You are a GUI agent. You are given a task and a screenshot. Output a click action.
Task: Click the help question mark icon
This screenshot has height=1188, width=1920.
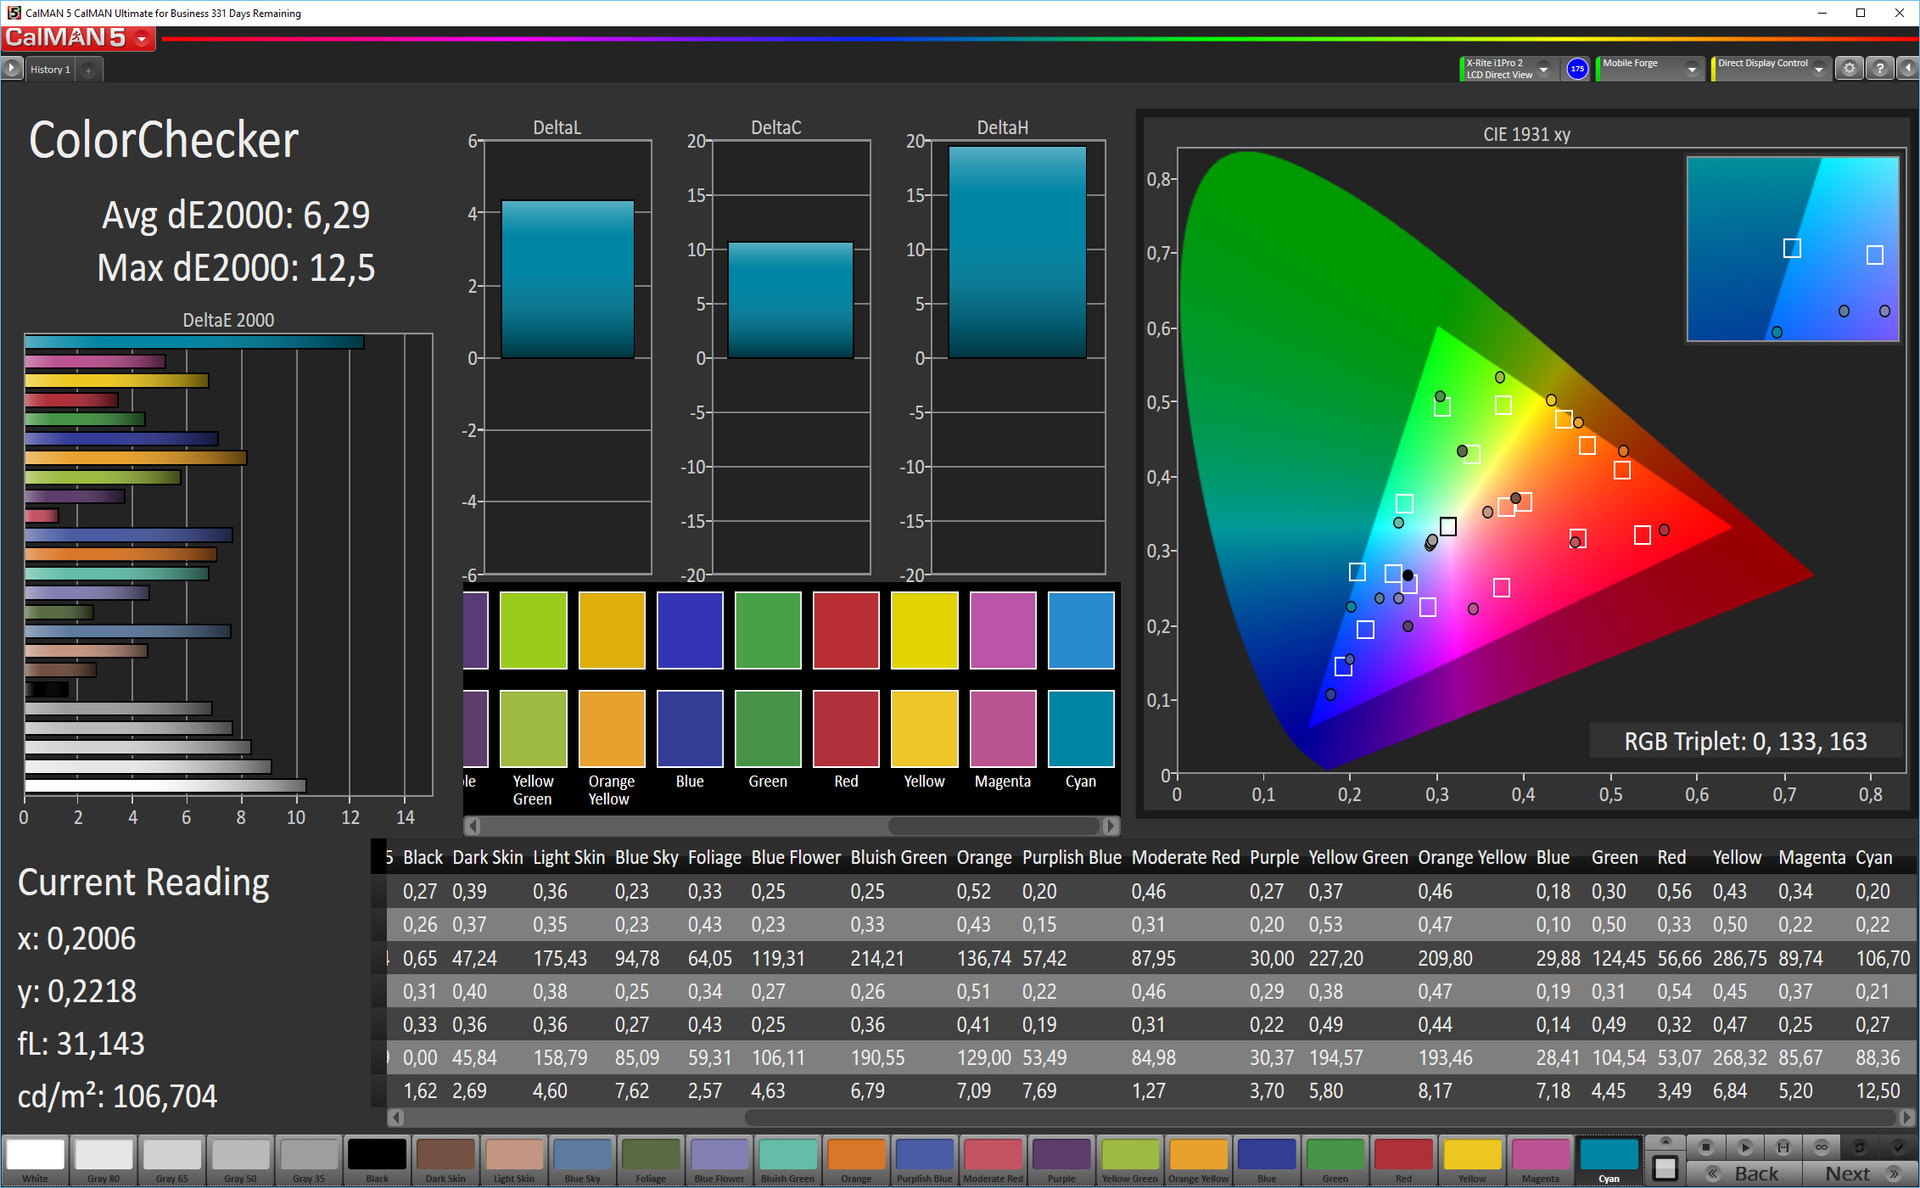(1880, 69)
